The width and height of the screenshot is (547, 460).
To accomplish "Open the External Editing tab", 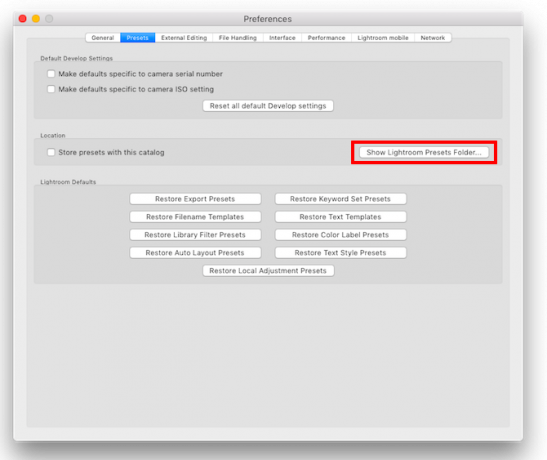I will (x=184, y=38).
